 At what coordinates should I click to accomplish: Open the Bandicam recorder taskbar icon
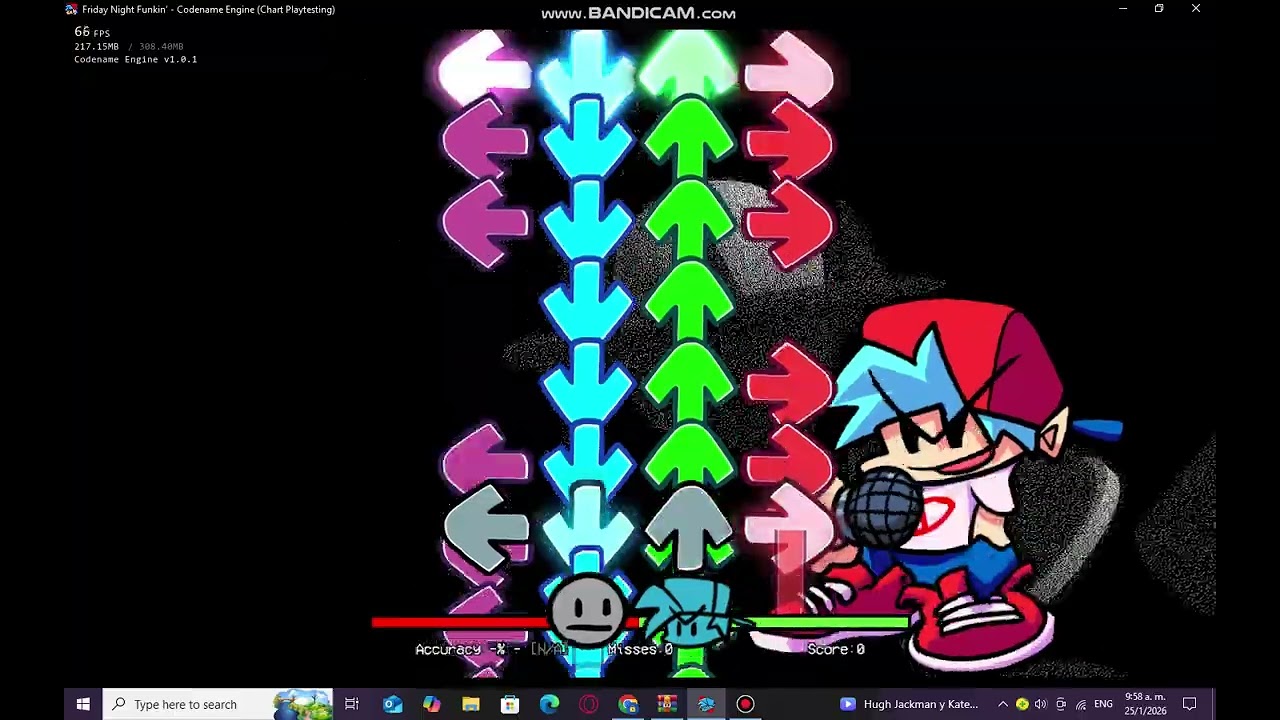745,704
